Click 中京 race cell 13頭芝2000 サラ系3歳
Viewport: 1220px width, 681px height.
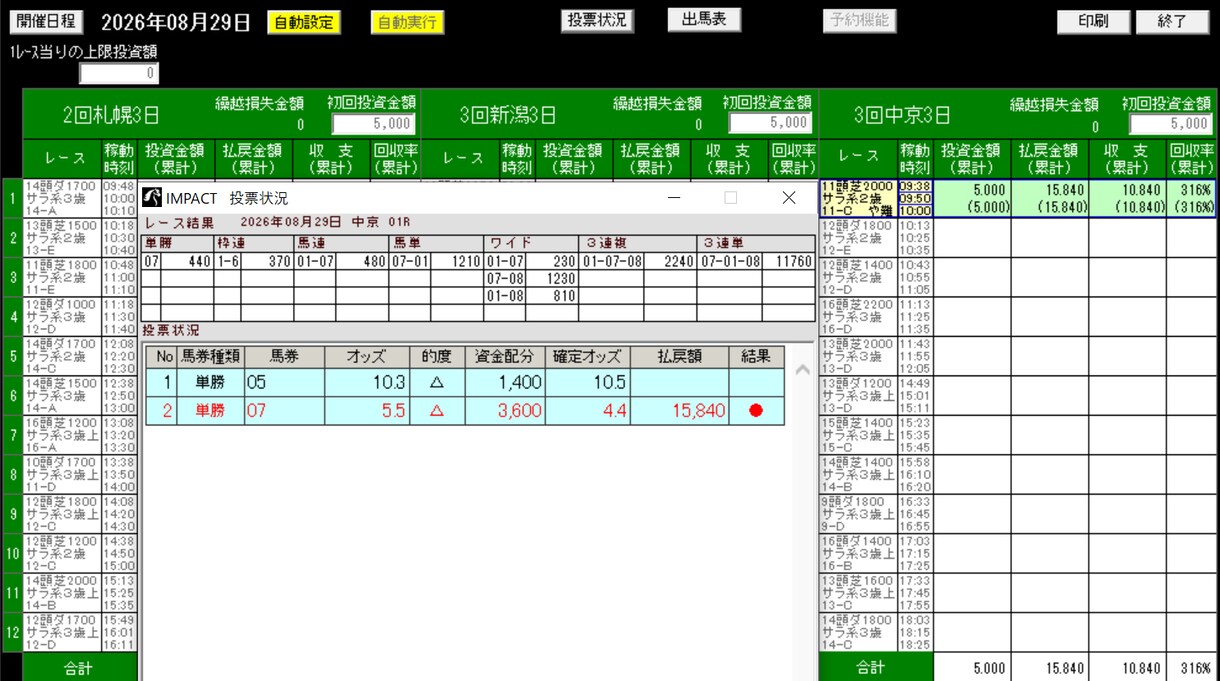[x=858, y=356]
